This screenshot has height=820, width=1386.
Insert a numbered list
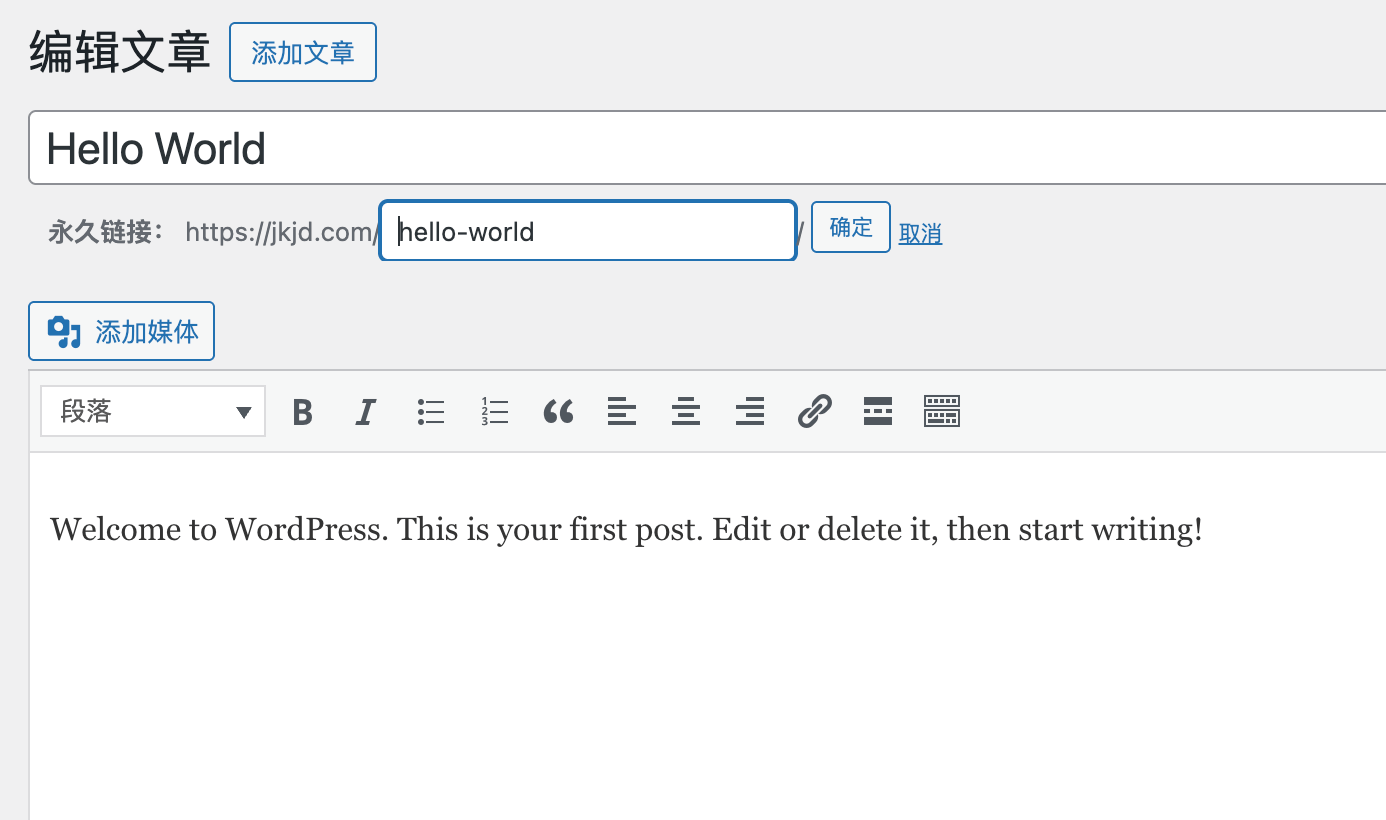click(494, 412)
